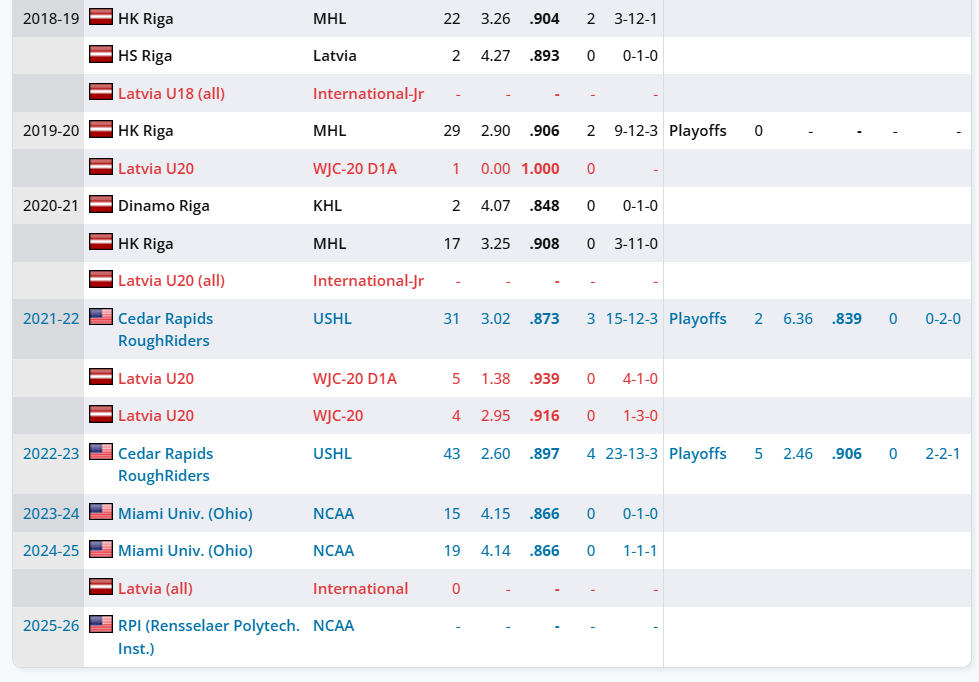The width and height of the screenshot is (979, 682).
Task: Click US flag beside RPI row
Action: click(x=101, y=624)
